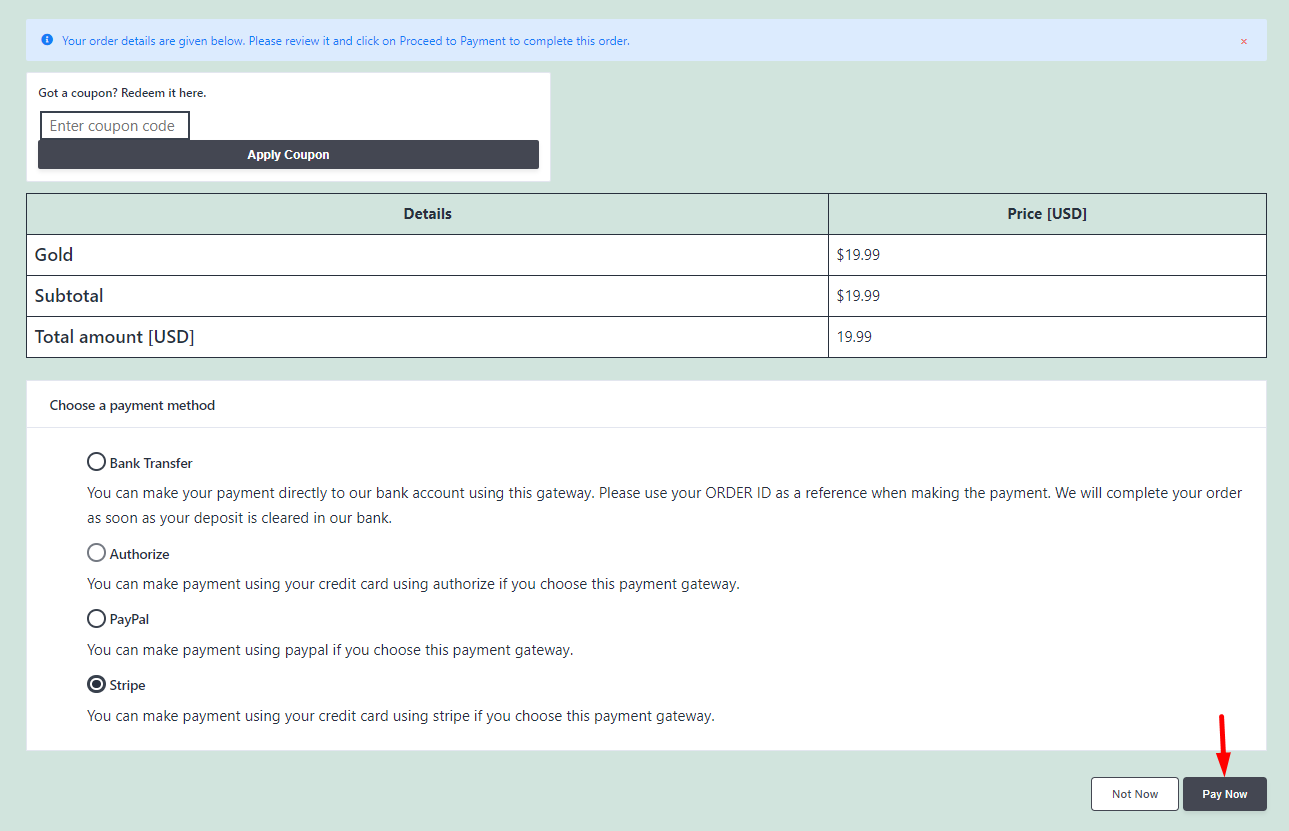1289x831 pixels.
Task: Click the info icon in notice banner
Action: point(47,40)
